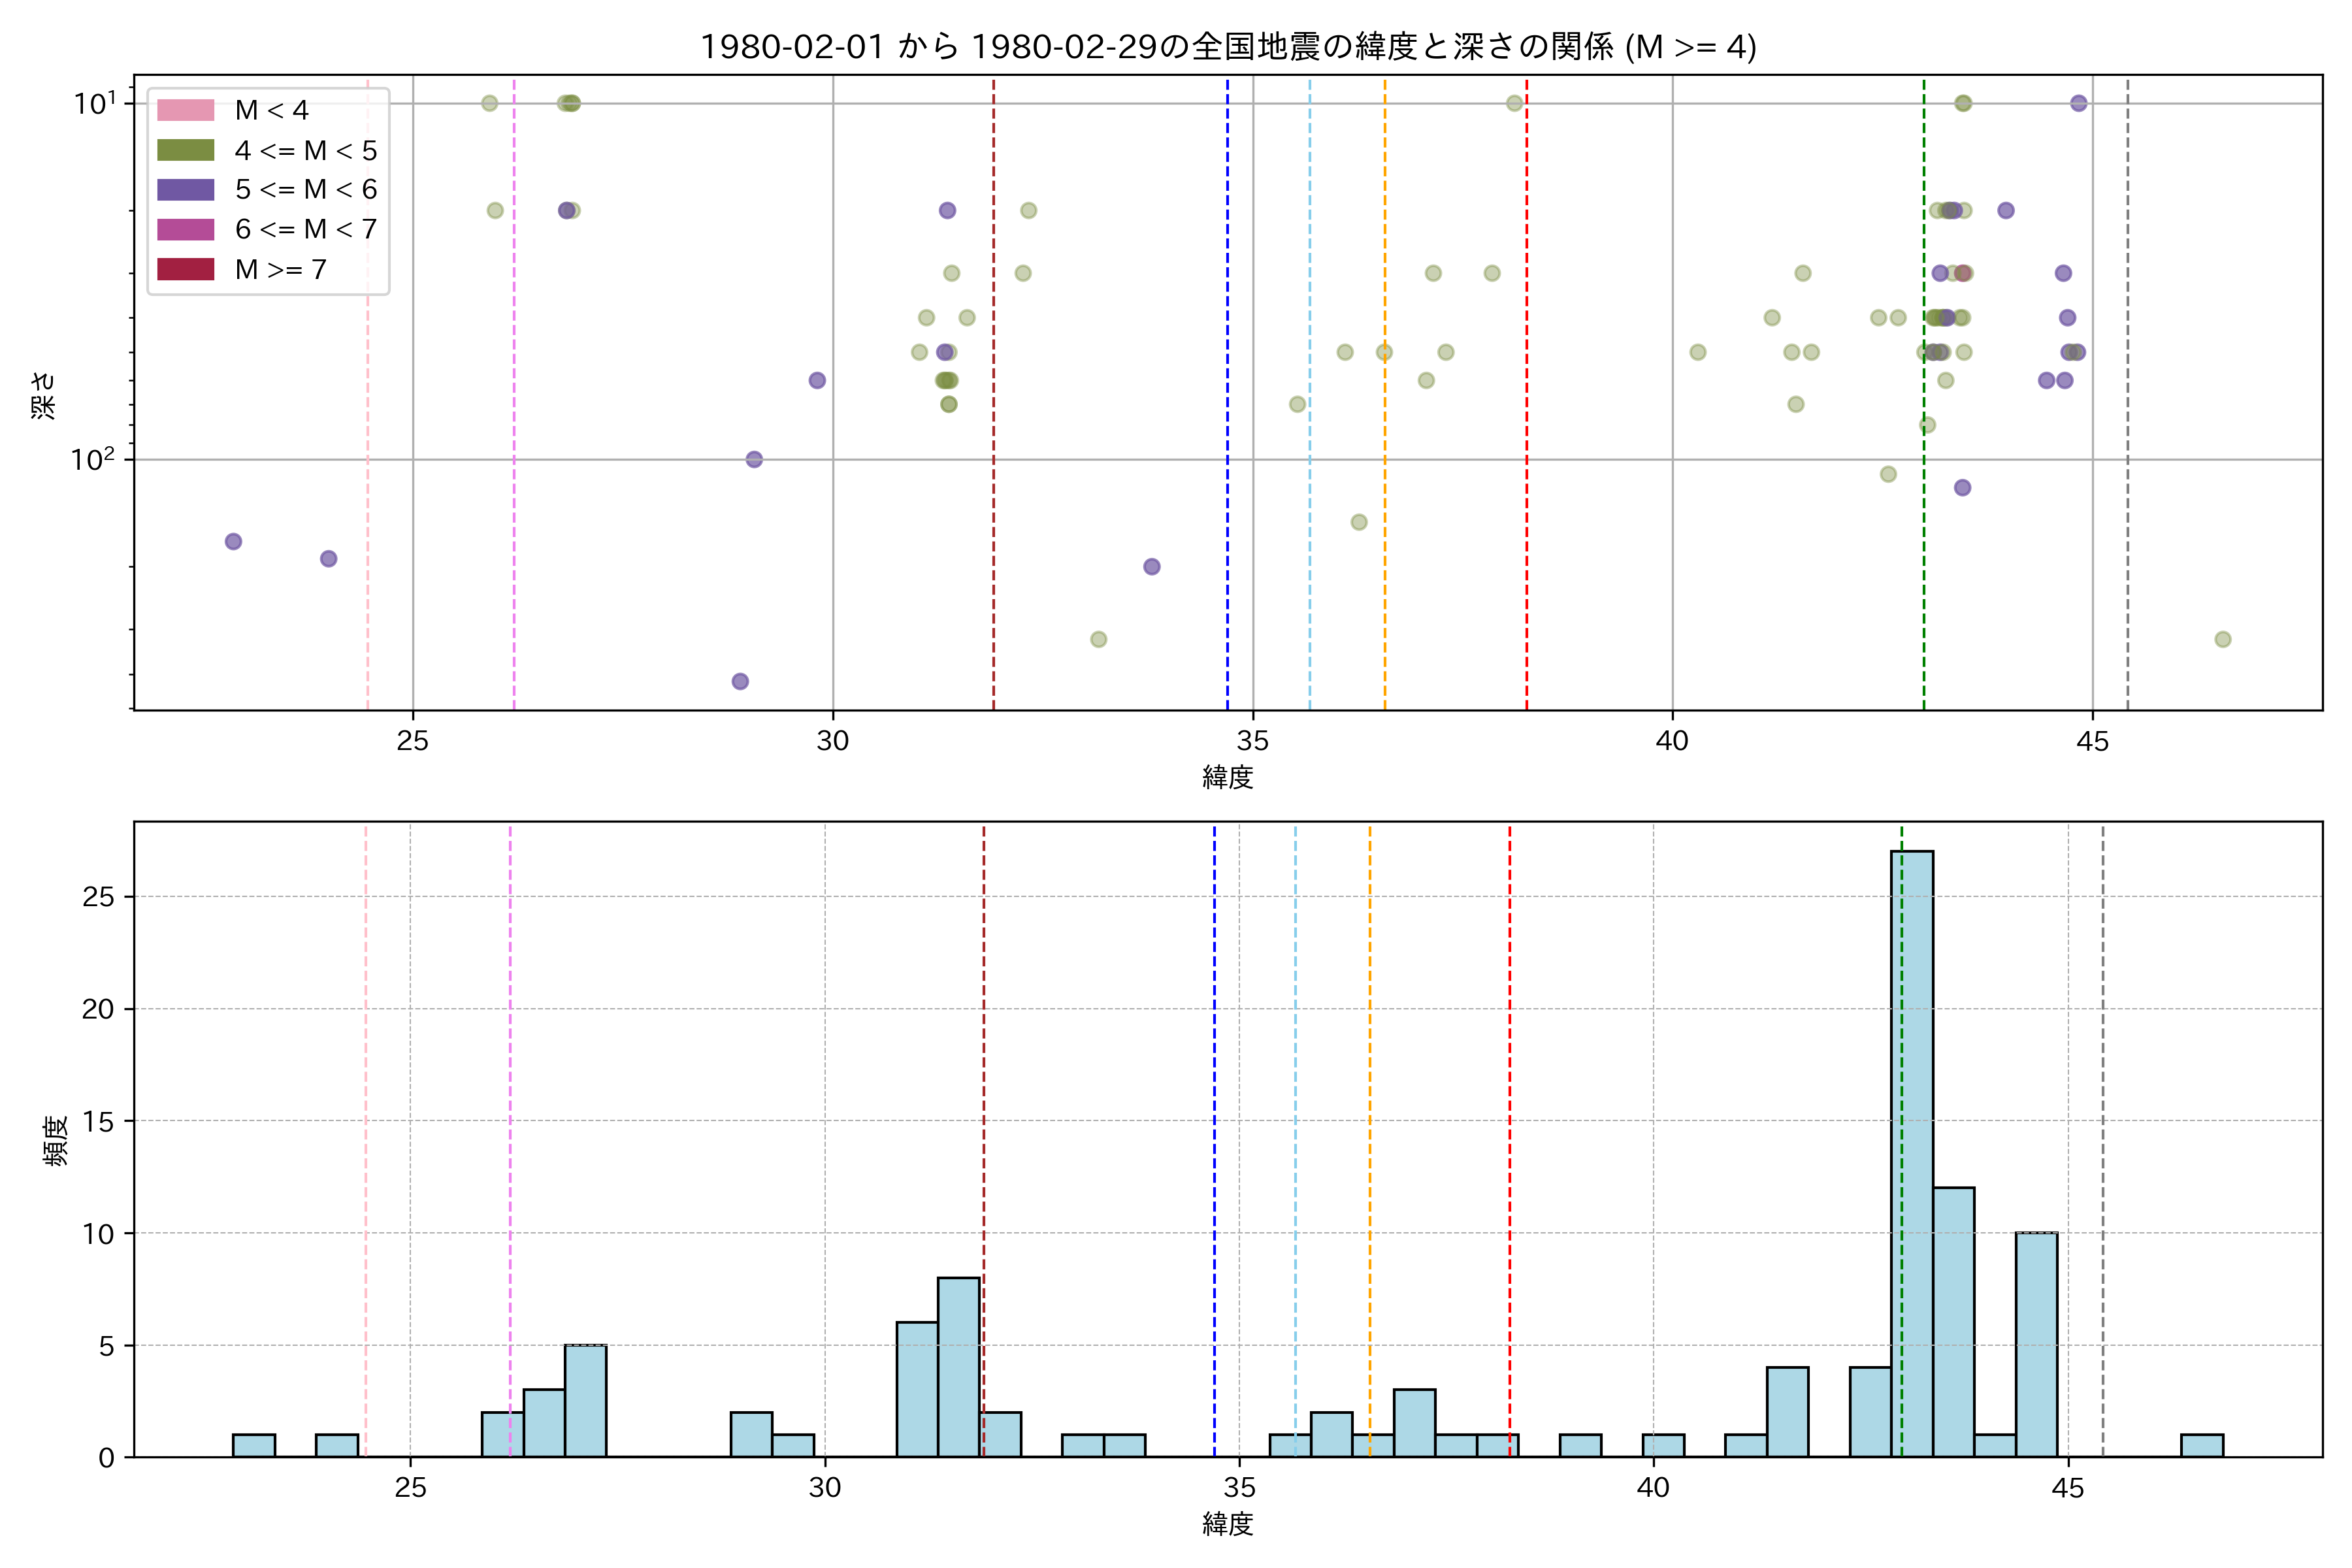The image size is (2352, 1568).
Task: Click the histogram bar of height 8 near 31.5
Action: 958,1367
